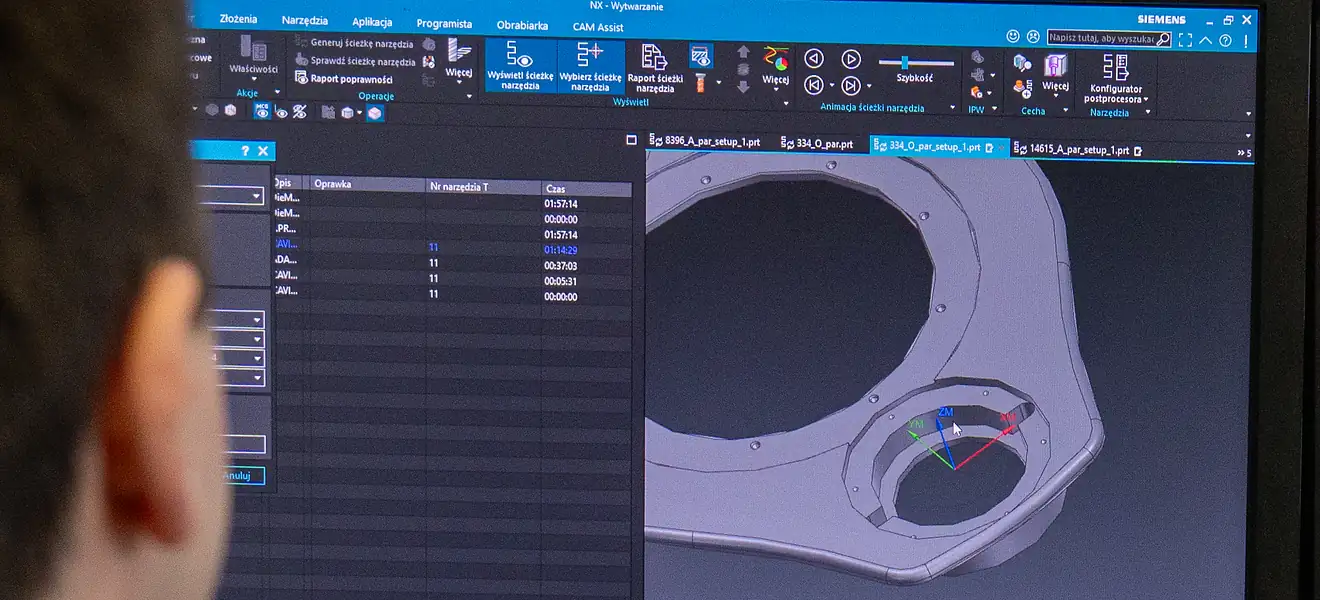Open Raport ścieżki narzędzia
Viewport: 1320px width, 600px height.
pos(655,68)
